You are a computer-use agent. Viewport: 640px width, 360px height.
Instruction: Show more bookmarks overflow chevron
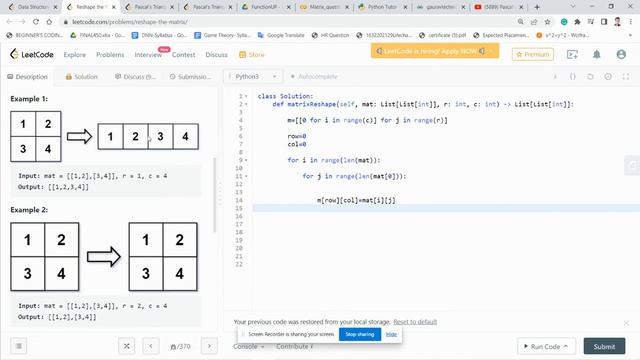(630, 36)
